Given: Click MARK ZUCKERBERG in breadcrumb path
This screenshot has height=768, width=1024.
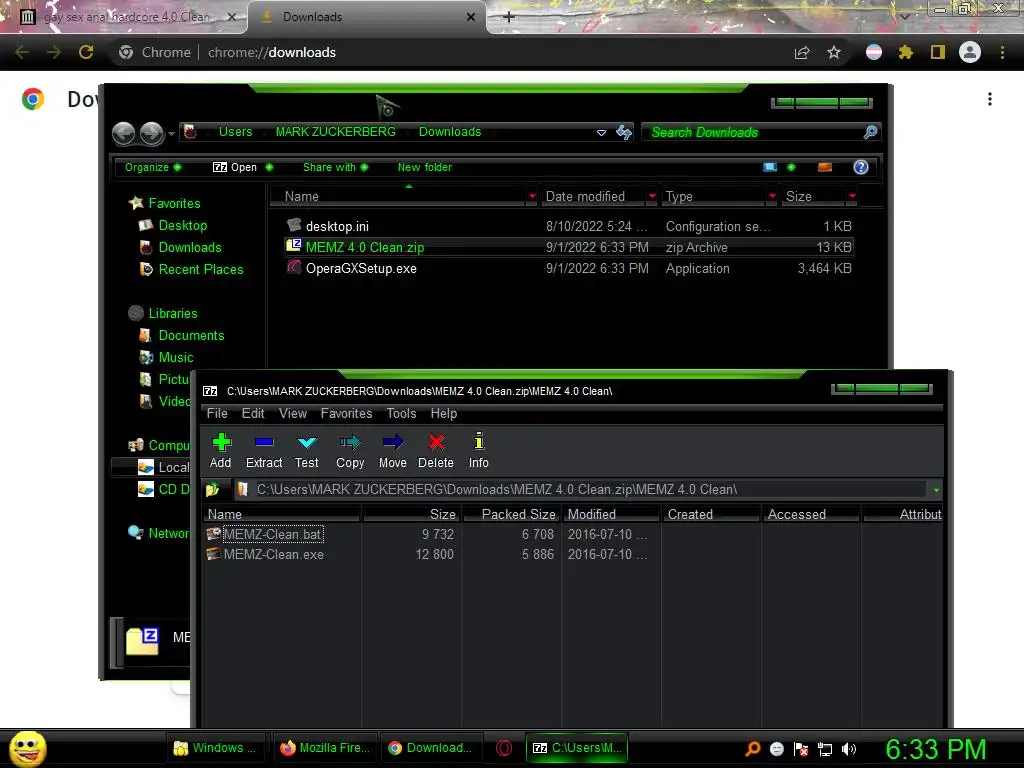Looking at the screenshot, I should [x=336, y=132].
